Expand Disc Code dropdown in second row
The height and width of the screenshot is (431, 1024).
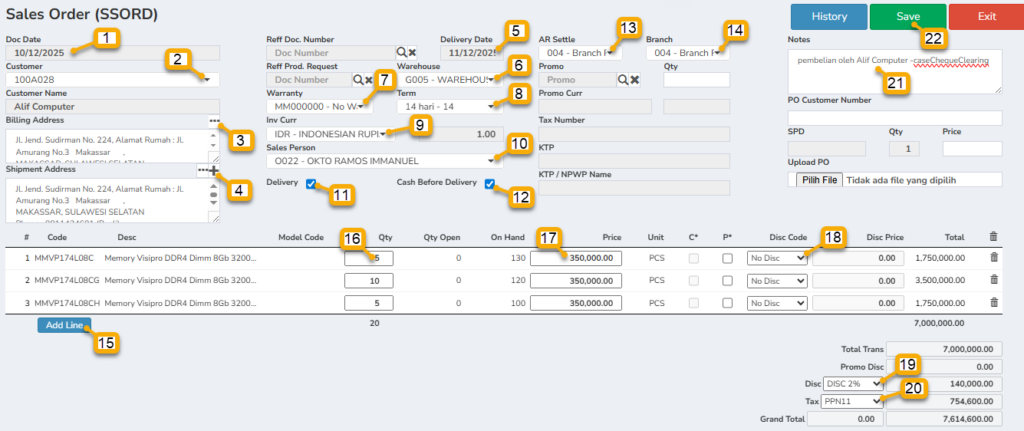[x=777, y=283]
